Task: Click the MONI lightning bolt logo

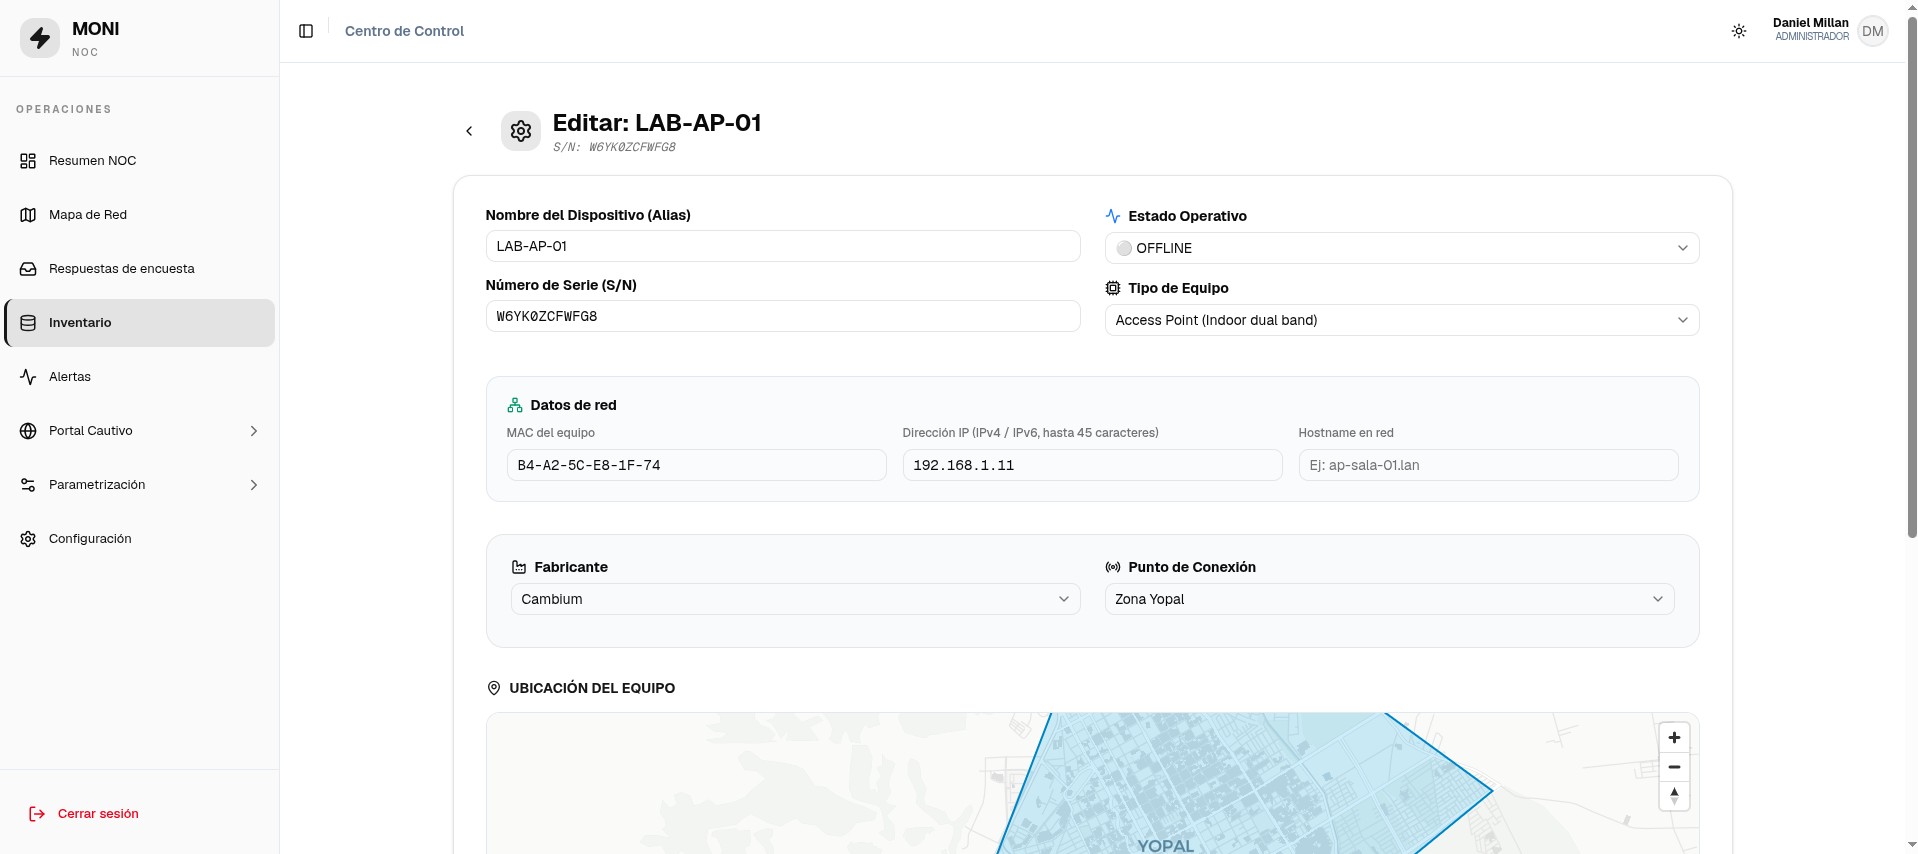Action: (40, 38)
